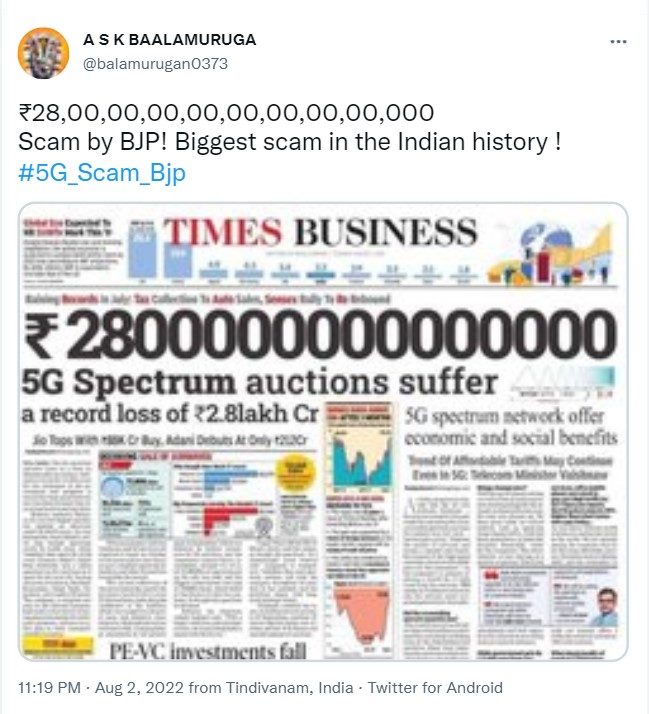
Task: Click the man's portrait photo in the newspaper
Action: pos(606,607)
